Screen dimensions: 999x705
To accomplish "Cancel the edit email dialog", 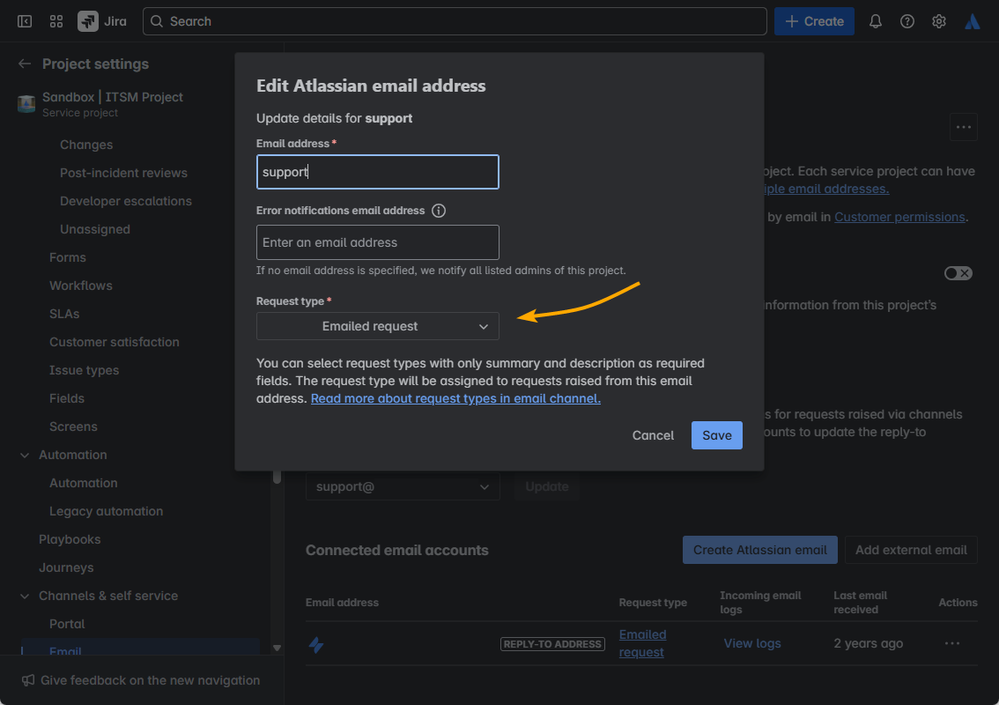I will tap(653, 435).
